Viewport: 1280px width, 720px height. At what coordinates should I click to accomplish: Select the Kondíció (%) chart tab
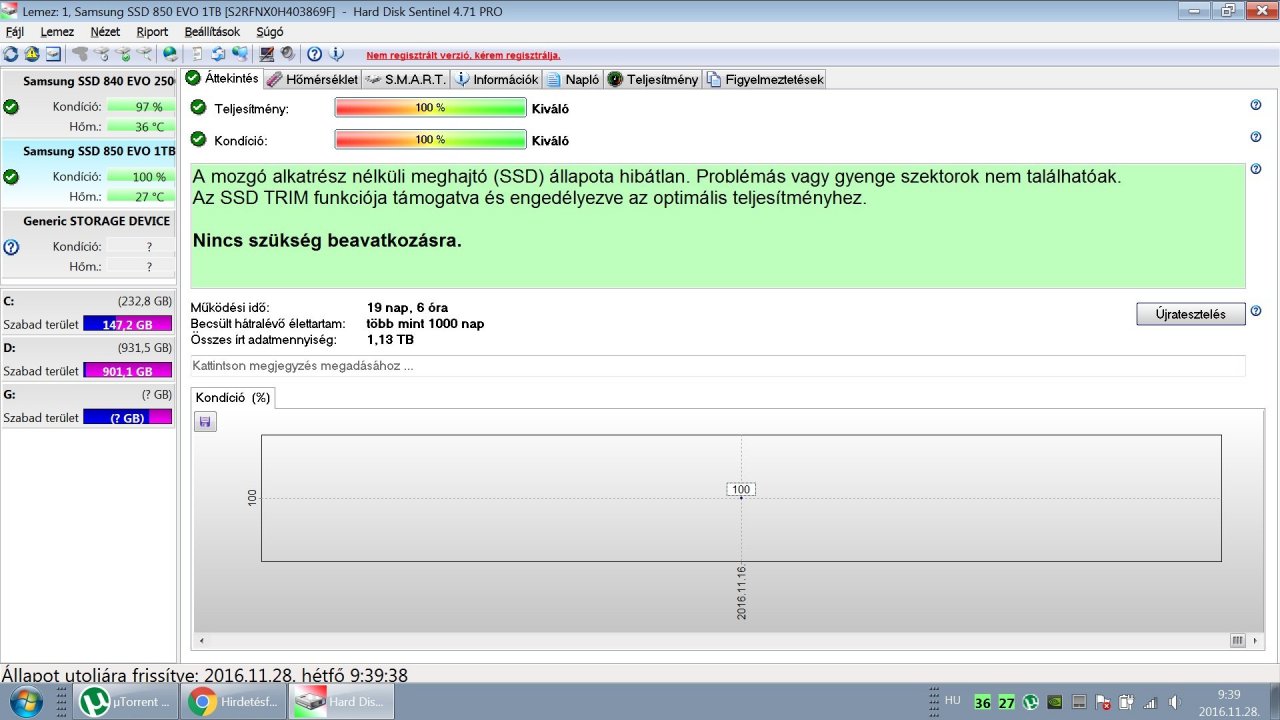(x=233, y=397)
